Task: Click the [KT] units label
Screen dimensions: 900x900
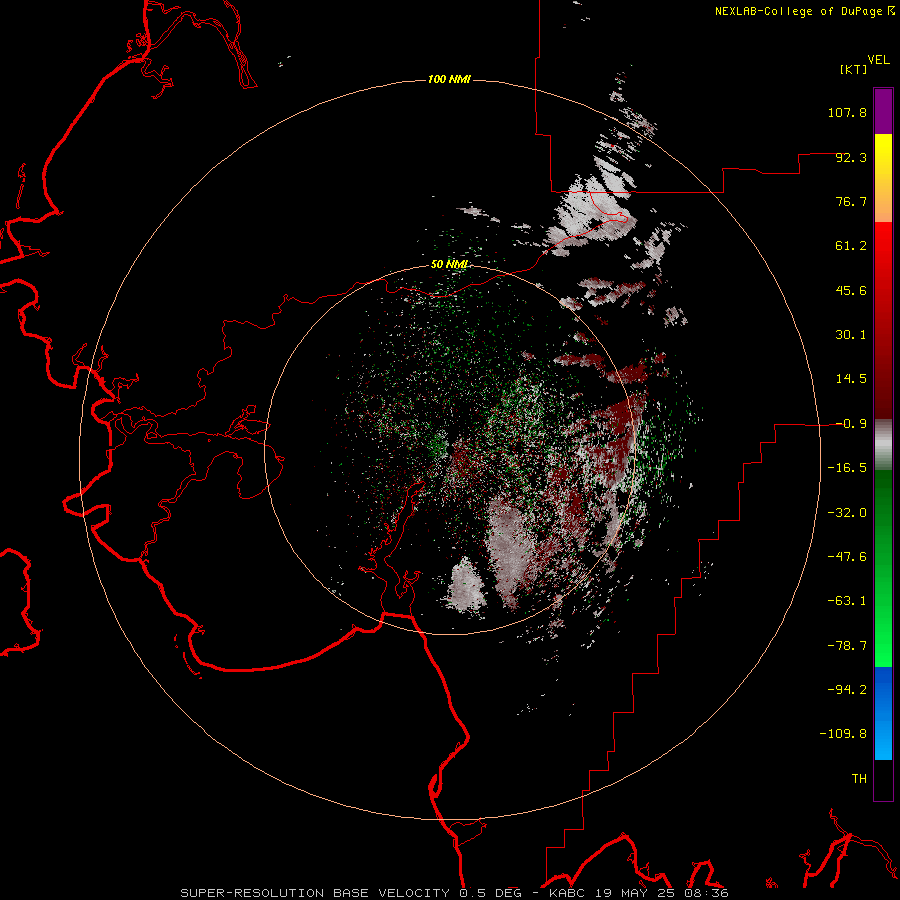Action: pos(853,69)
